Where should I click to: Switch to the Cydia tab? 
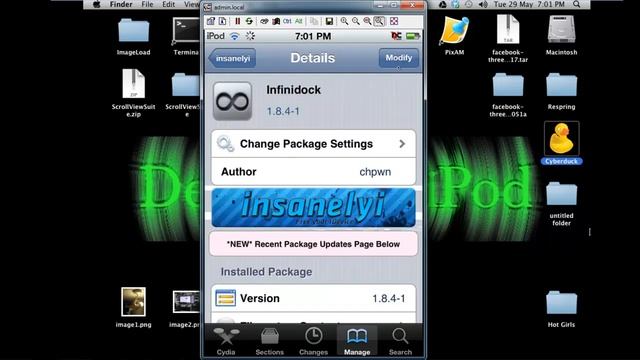click(x=226, y=342)
